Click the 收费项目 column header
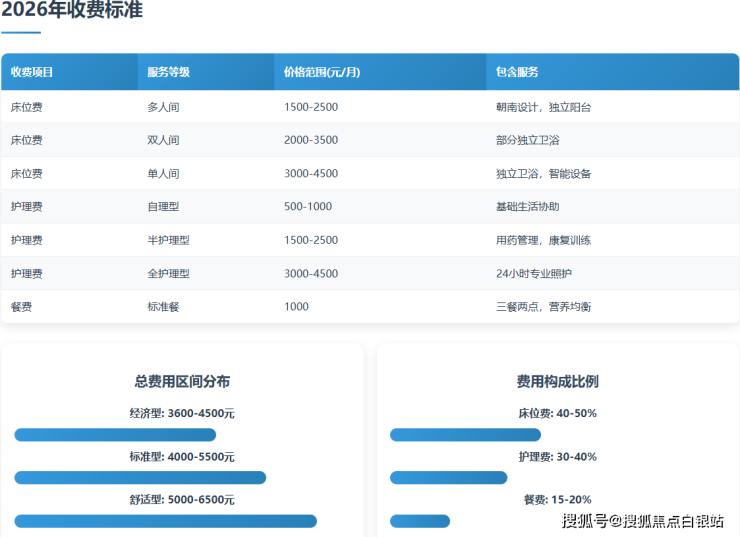Image resolution: width=740 pixels, height=537 pixels. pos(32,72)
